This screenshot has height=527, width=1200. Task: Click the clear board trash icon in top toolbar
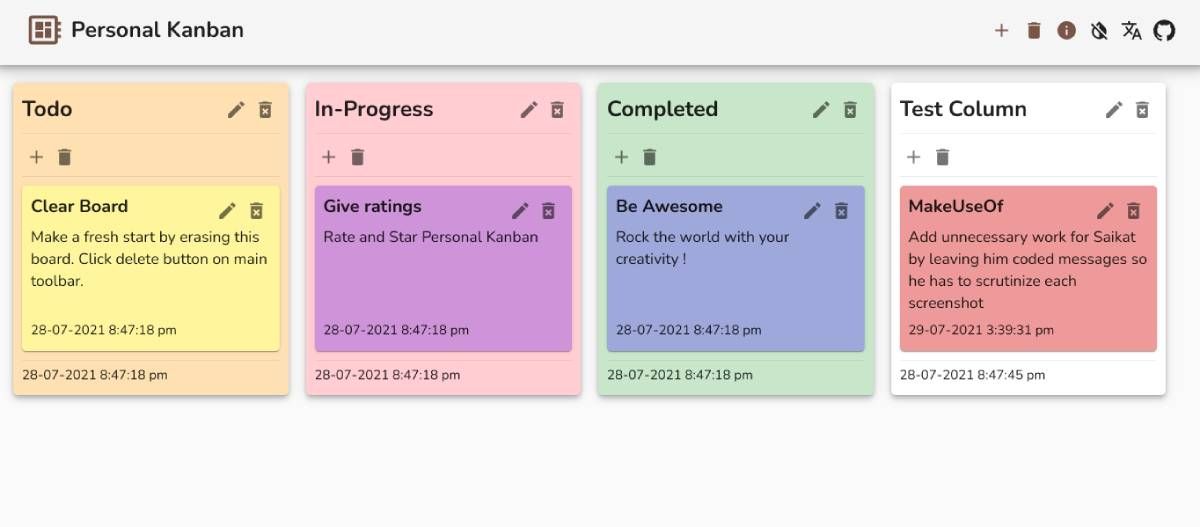coord(1034,30)
